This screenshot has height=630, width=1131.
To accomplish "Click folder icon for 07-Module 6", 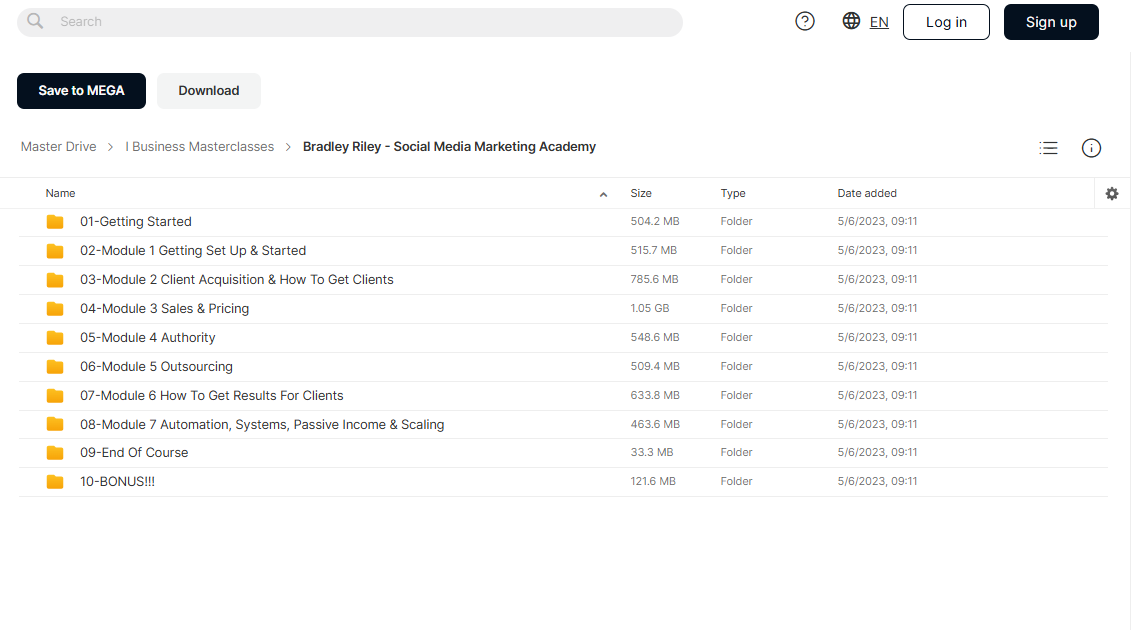I will (x=55, y=395).
